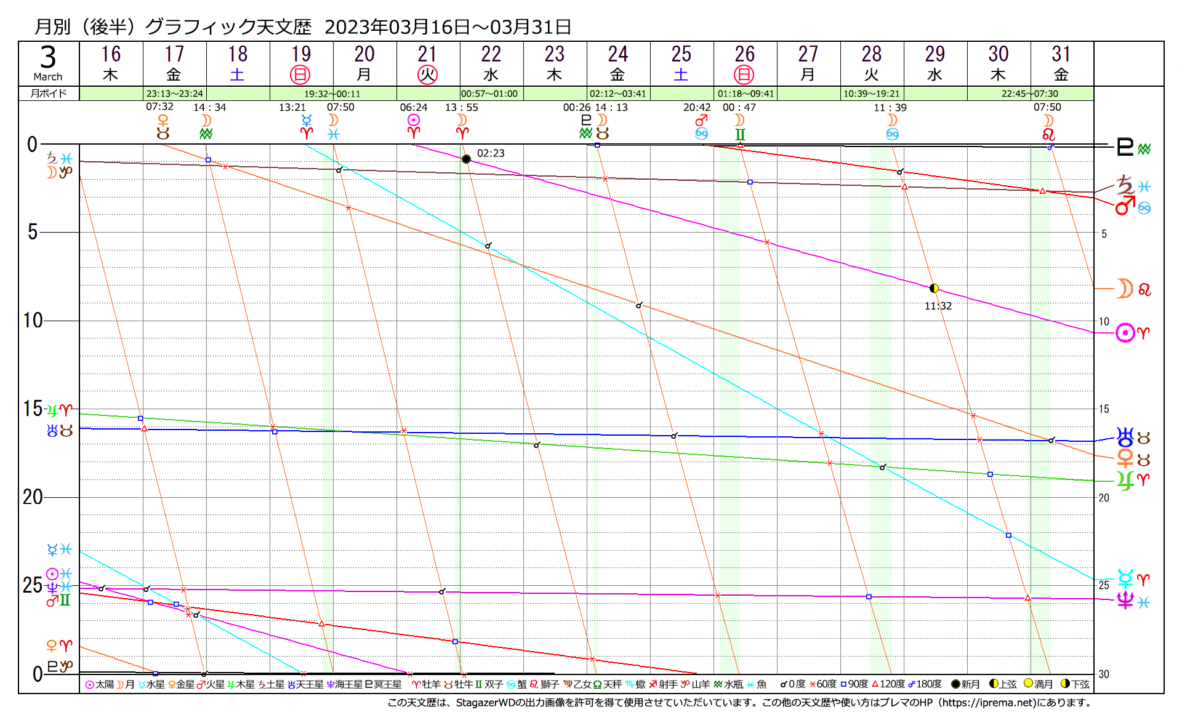Screen dimensions: 1182x720
Task: Click the Mars symbol on right edge
Action: [1125, 206]
